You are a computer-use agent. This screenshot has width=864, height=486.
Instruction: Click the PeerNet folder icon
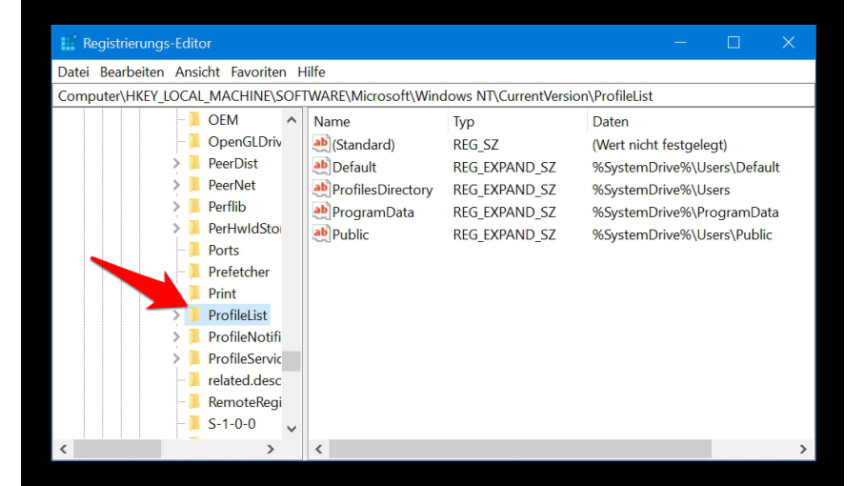point(195,185)
